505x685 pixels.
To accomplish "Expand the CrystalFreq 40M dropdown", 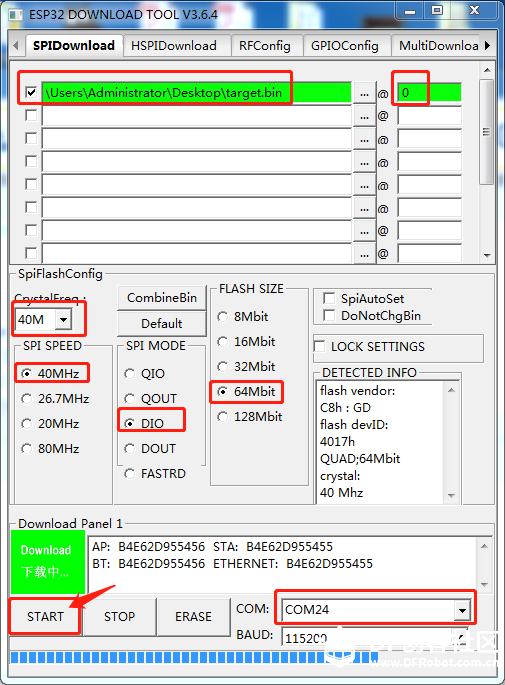I will pyautogui.click(x=63, y=320).
